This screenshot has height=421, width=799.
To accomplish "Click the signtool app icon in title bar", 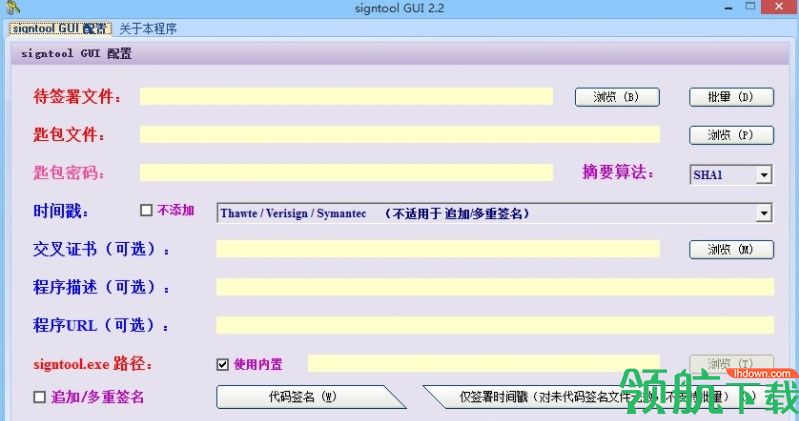I will 13,7.
